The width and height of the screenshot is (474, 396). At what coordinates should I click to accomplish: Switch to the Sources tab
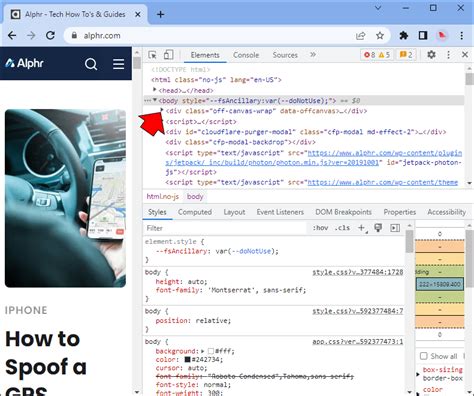[285, 55]
